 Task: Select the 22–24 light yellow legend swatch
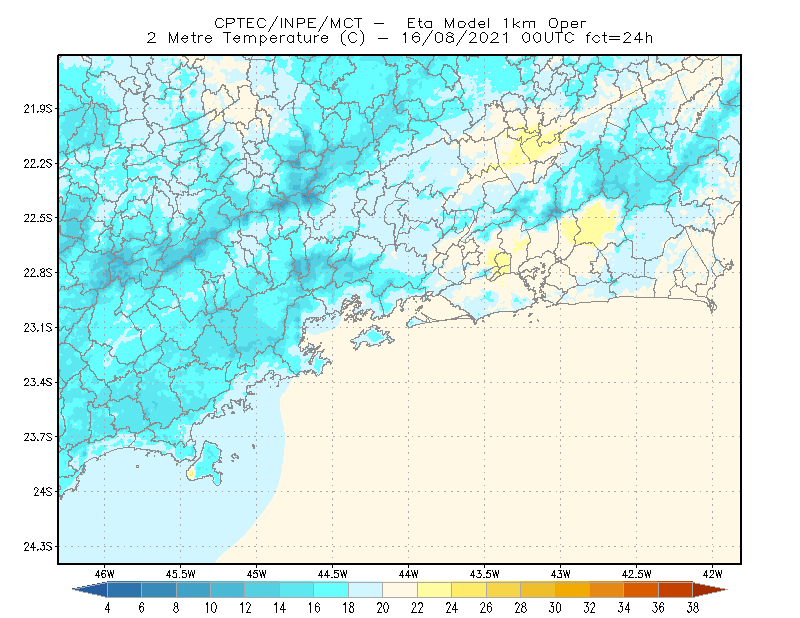coord(435,590)
